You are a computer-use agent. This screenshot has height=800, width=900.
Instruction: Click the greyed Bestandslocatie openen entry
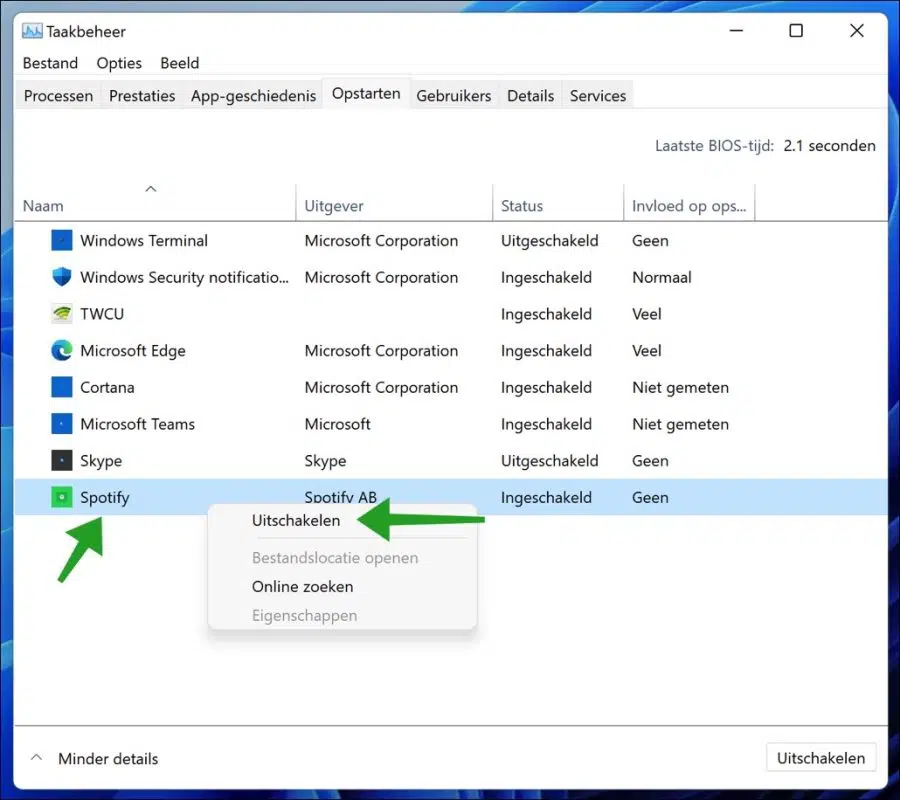point(335,558)
